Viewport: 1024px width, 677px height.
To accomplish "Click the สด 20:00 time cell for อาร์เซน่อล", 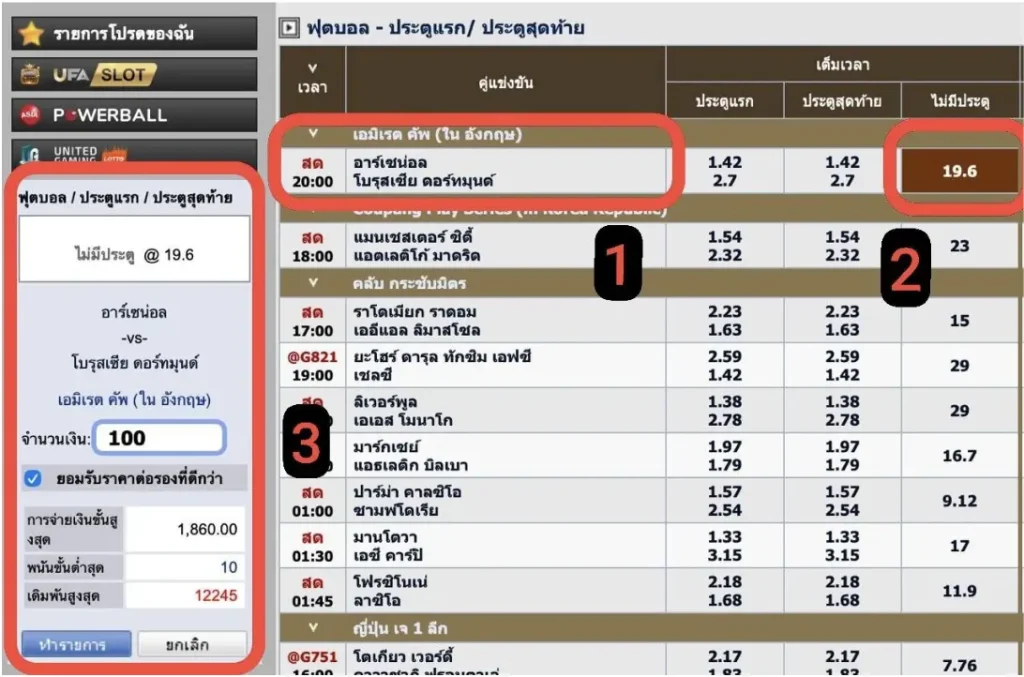I will [312, 171].
